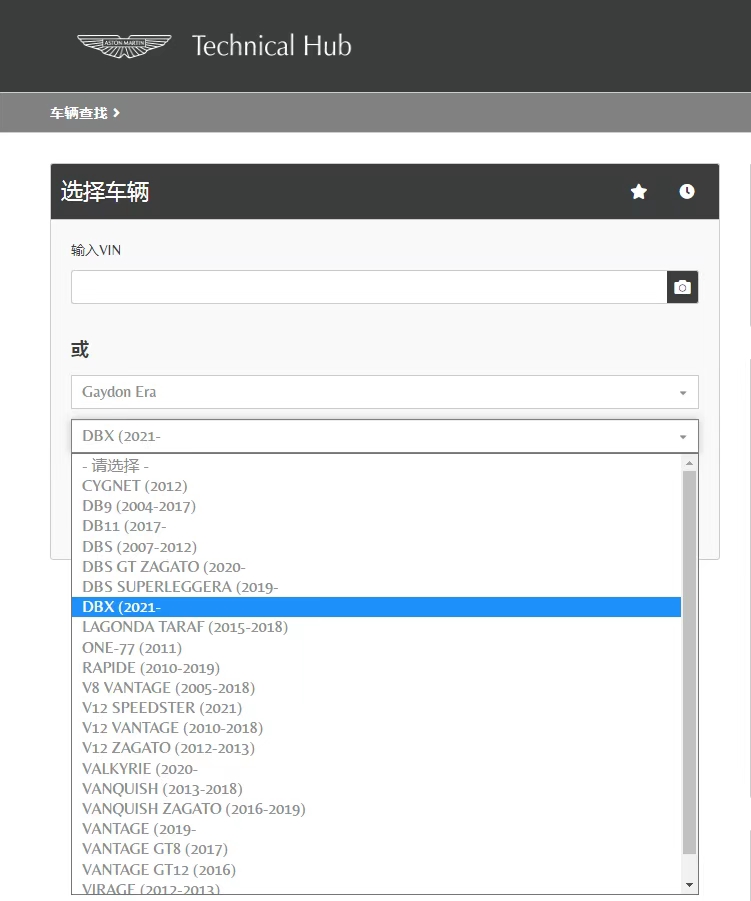Screen dimensions: 751x901
Task: Select V12 SPEEDSTER (2021) option
Action: 162,708
